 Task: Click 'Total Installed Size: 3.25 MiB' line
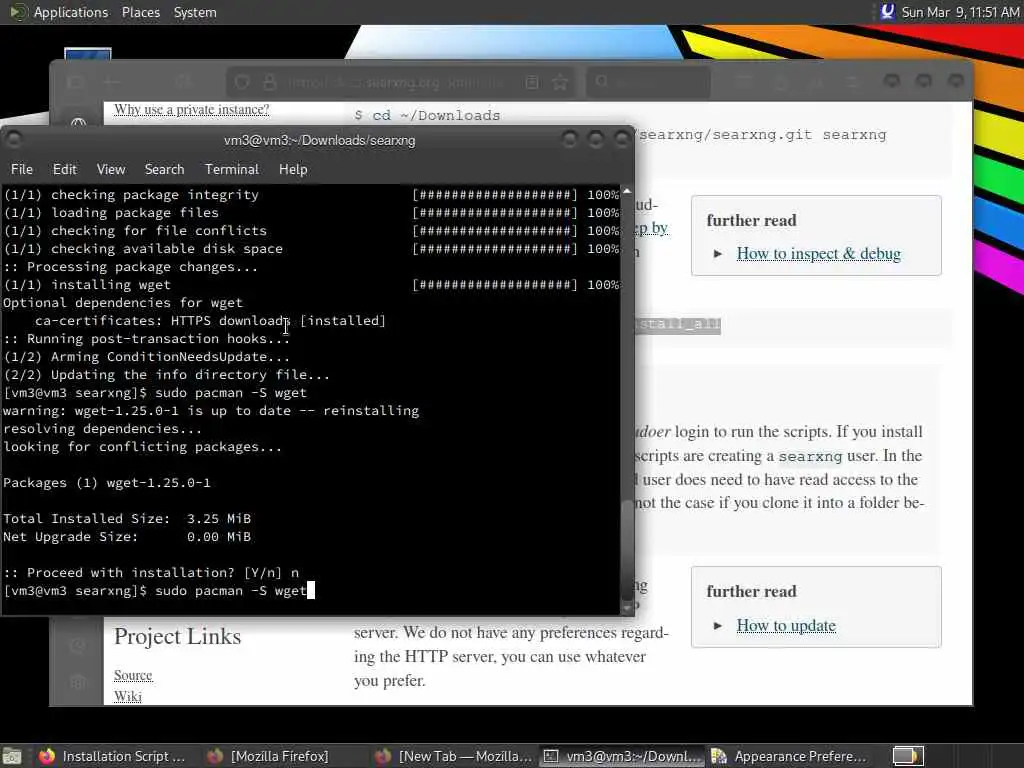[x=127, y=519]
